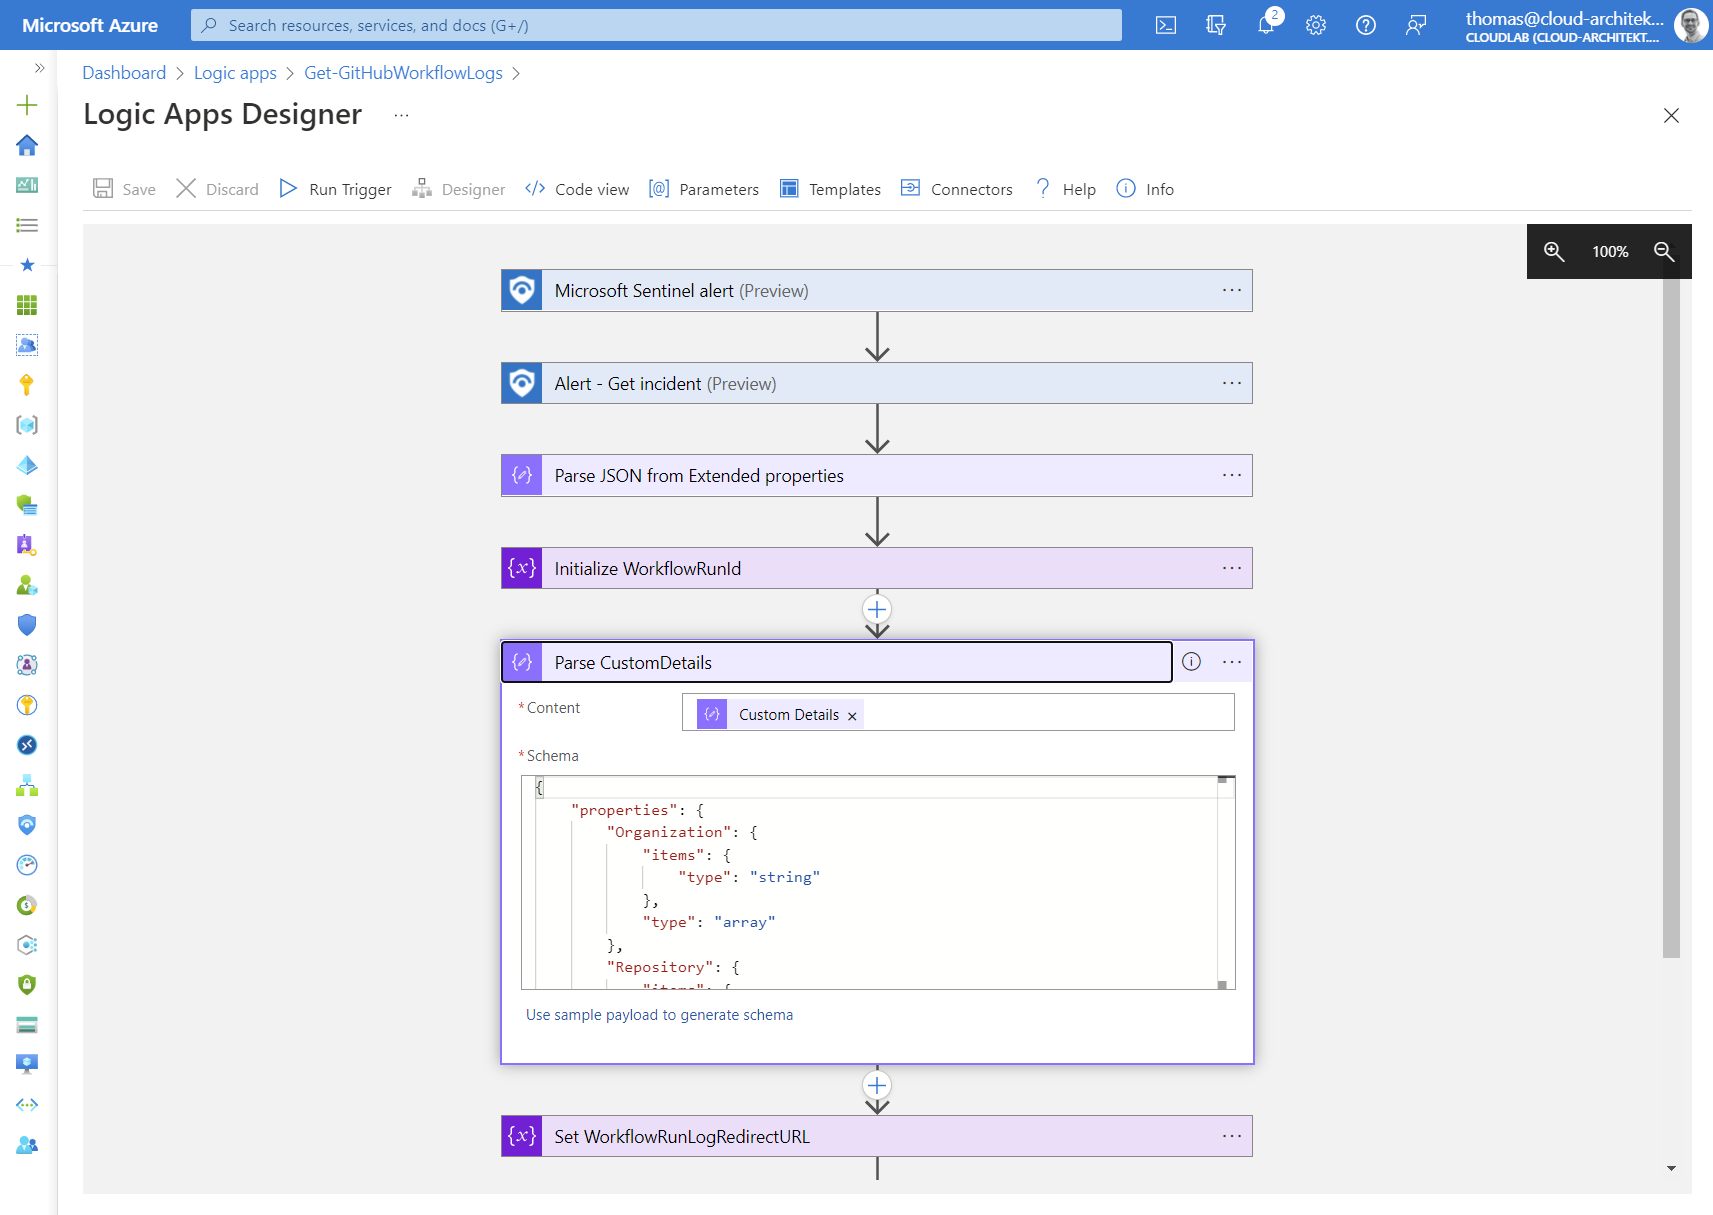Open Dashboard icon in sidebar
The width and height of the screenshot is (1713, 1215).
[27, 185]
